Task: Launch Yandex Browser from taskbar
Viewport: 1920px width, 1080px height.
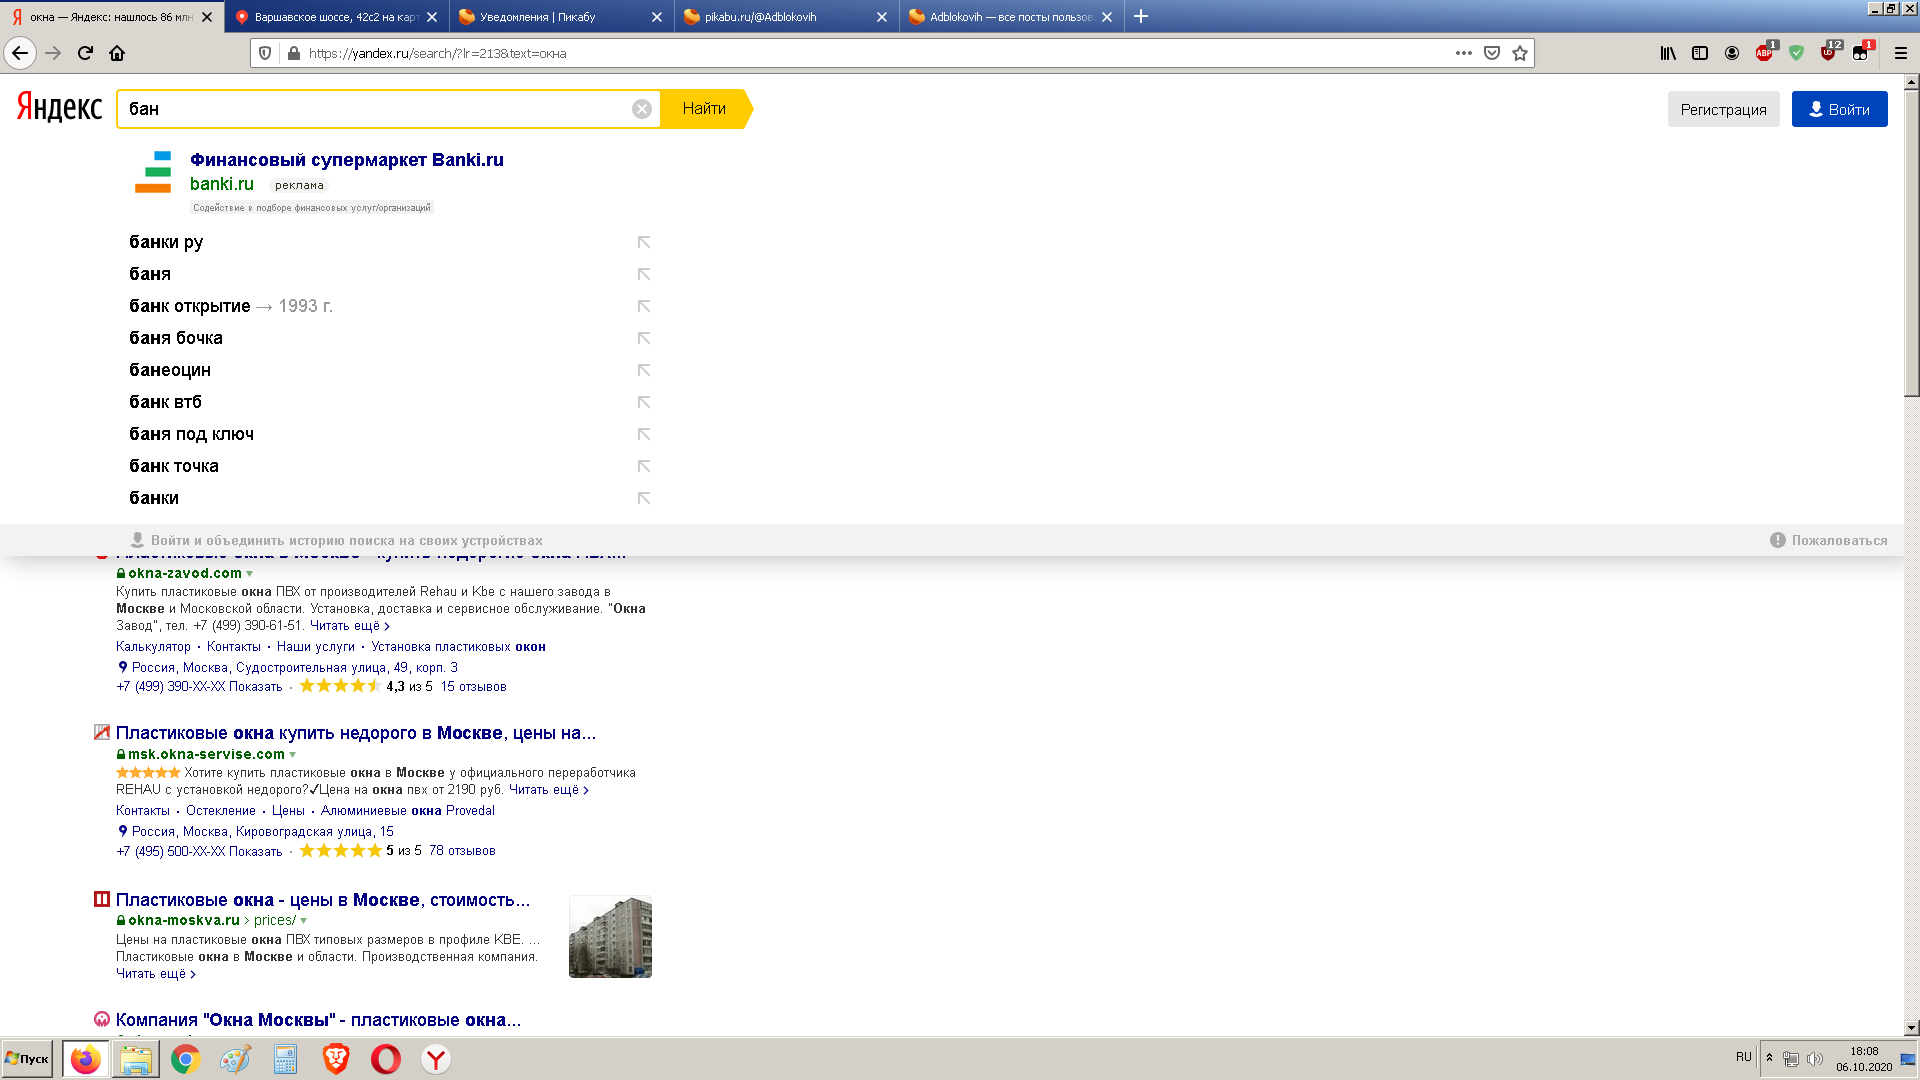Action: [436, 1059]
